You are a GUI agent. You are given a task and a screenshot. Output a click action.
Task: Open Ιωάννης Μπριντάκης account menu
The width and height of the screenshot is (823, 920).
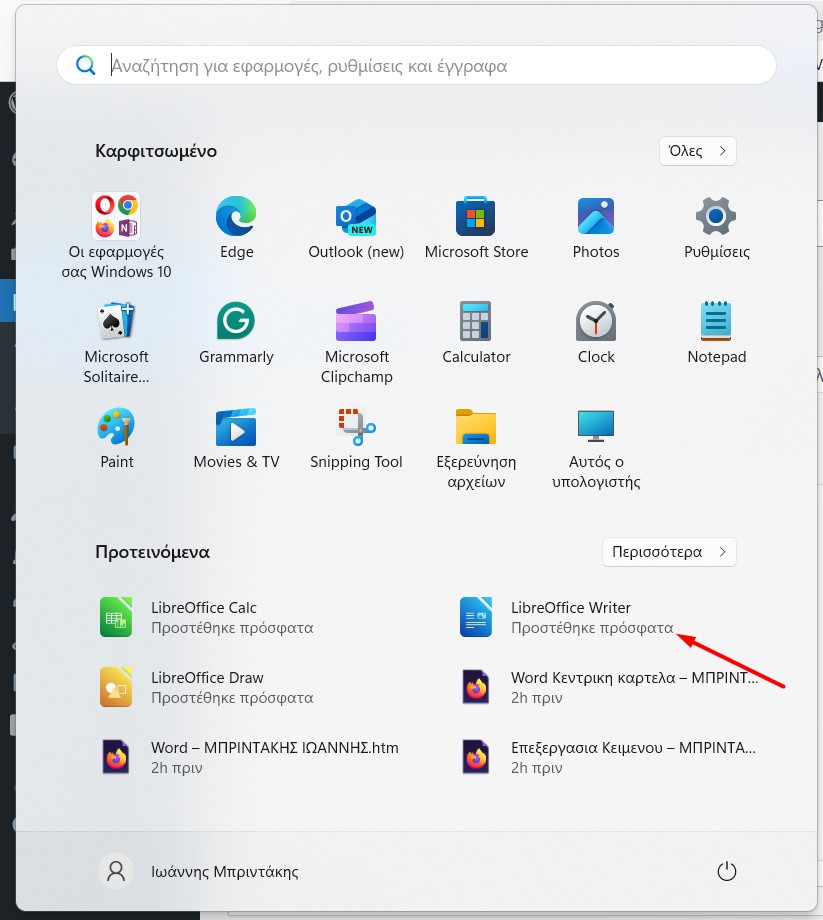[x=198, y=871]
